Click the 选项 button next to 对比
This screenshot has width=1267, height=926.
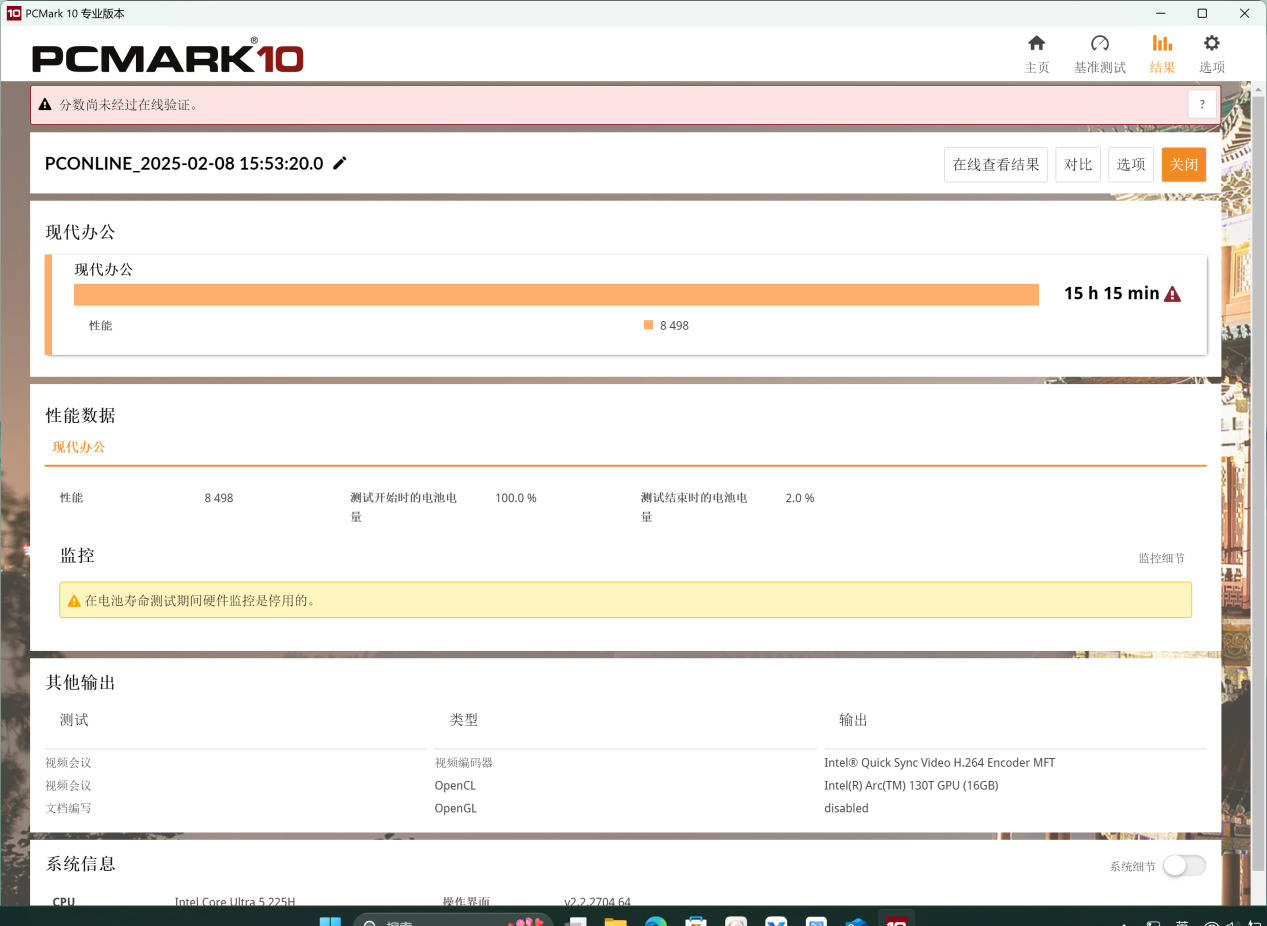1131,165
